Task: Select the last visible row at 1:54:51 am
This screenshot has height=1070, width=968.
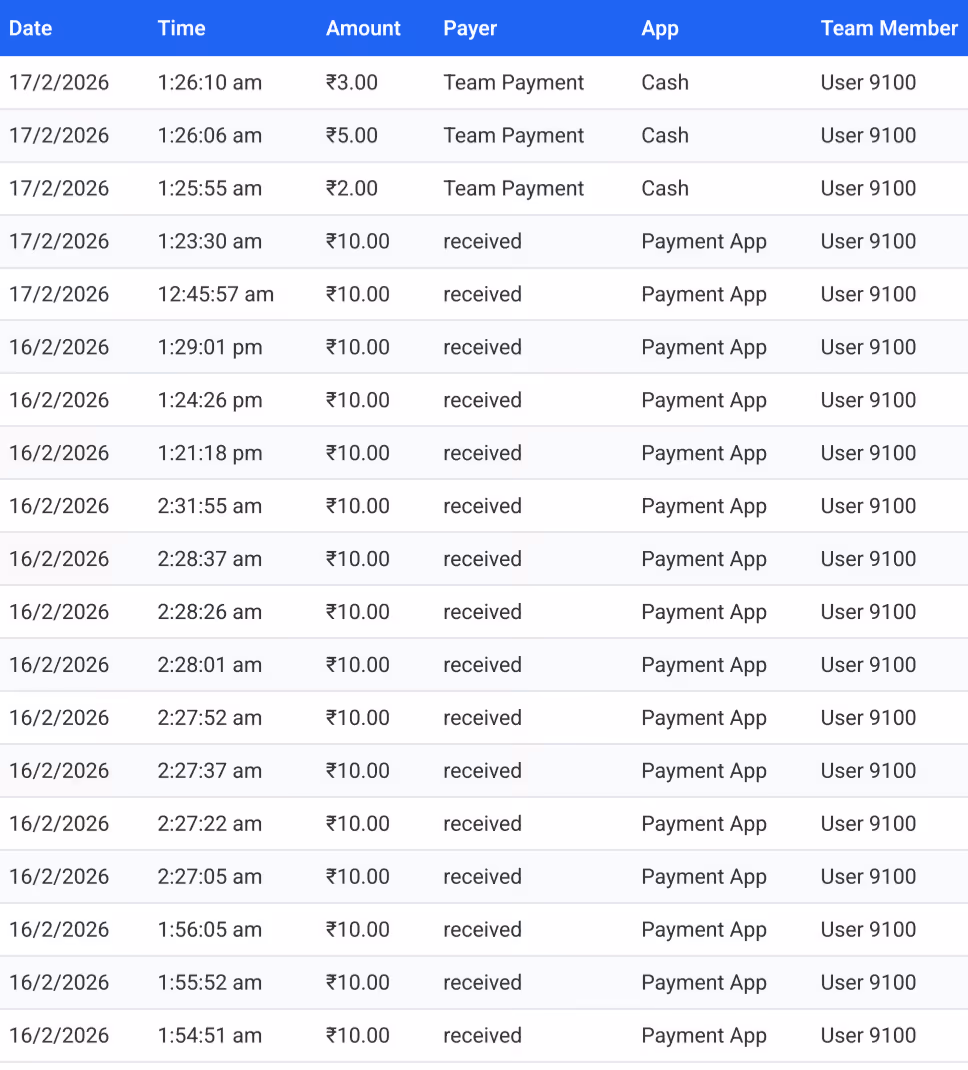Action: pyautogui.click(x=484, y=1036)
